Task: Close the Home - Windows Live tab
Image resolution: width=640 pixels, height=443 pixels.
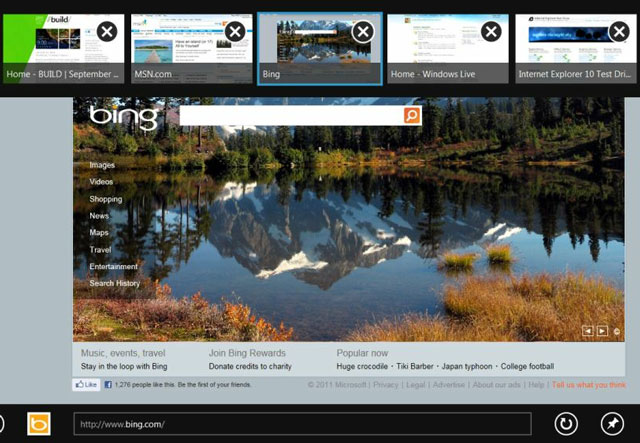Action: tap(491, 31)
